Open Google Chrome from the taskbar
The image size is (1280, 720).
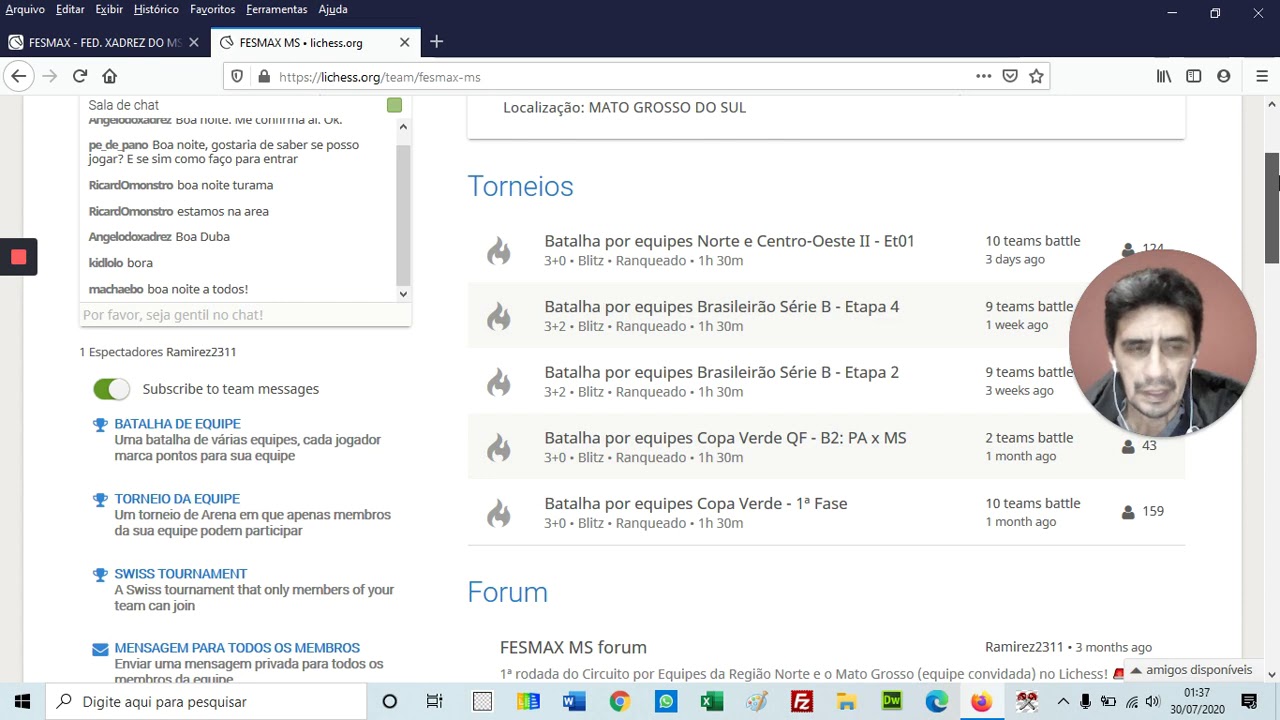620,702
